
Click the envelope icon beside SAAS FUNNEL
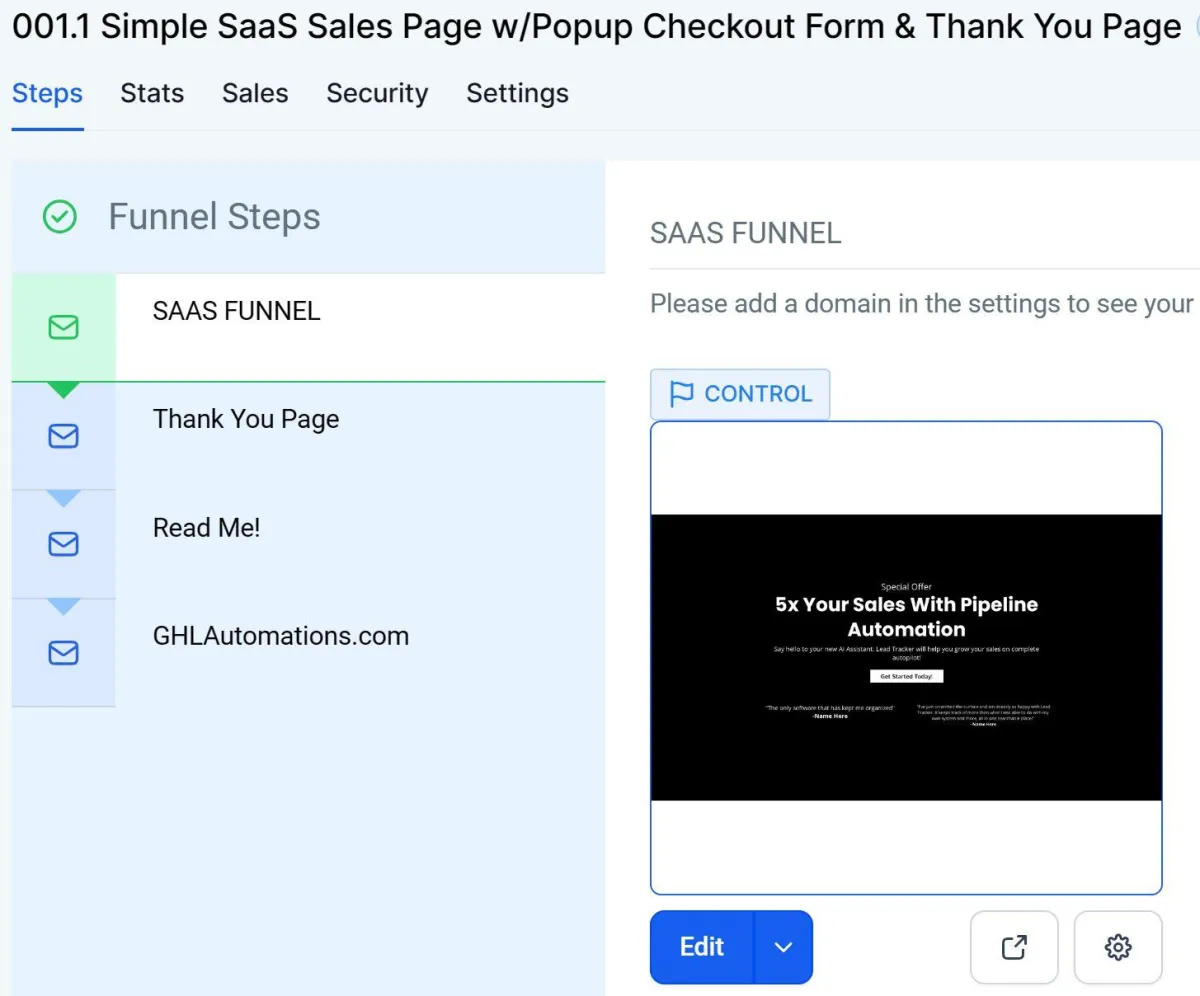point(63,327)
